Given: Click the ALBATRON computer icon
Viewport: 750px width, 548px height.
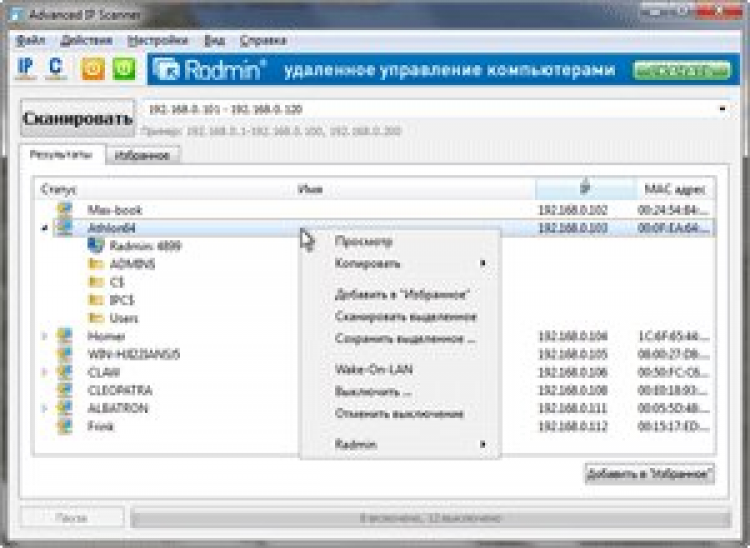Looking at the screenshot, I should click(65, 408).
